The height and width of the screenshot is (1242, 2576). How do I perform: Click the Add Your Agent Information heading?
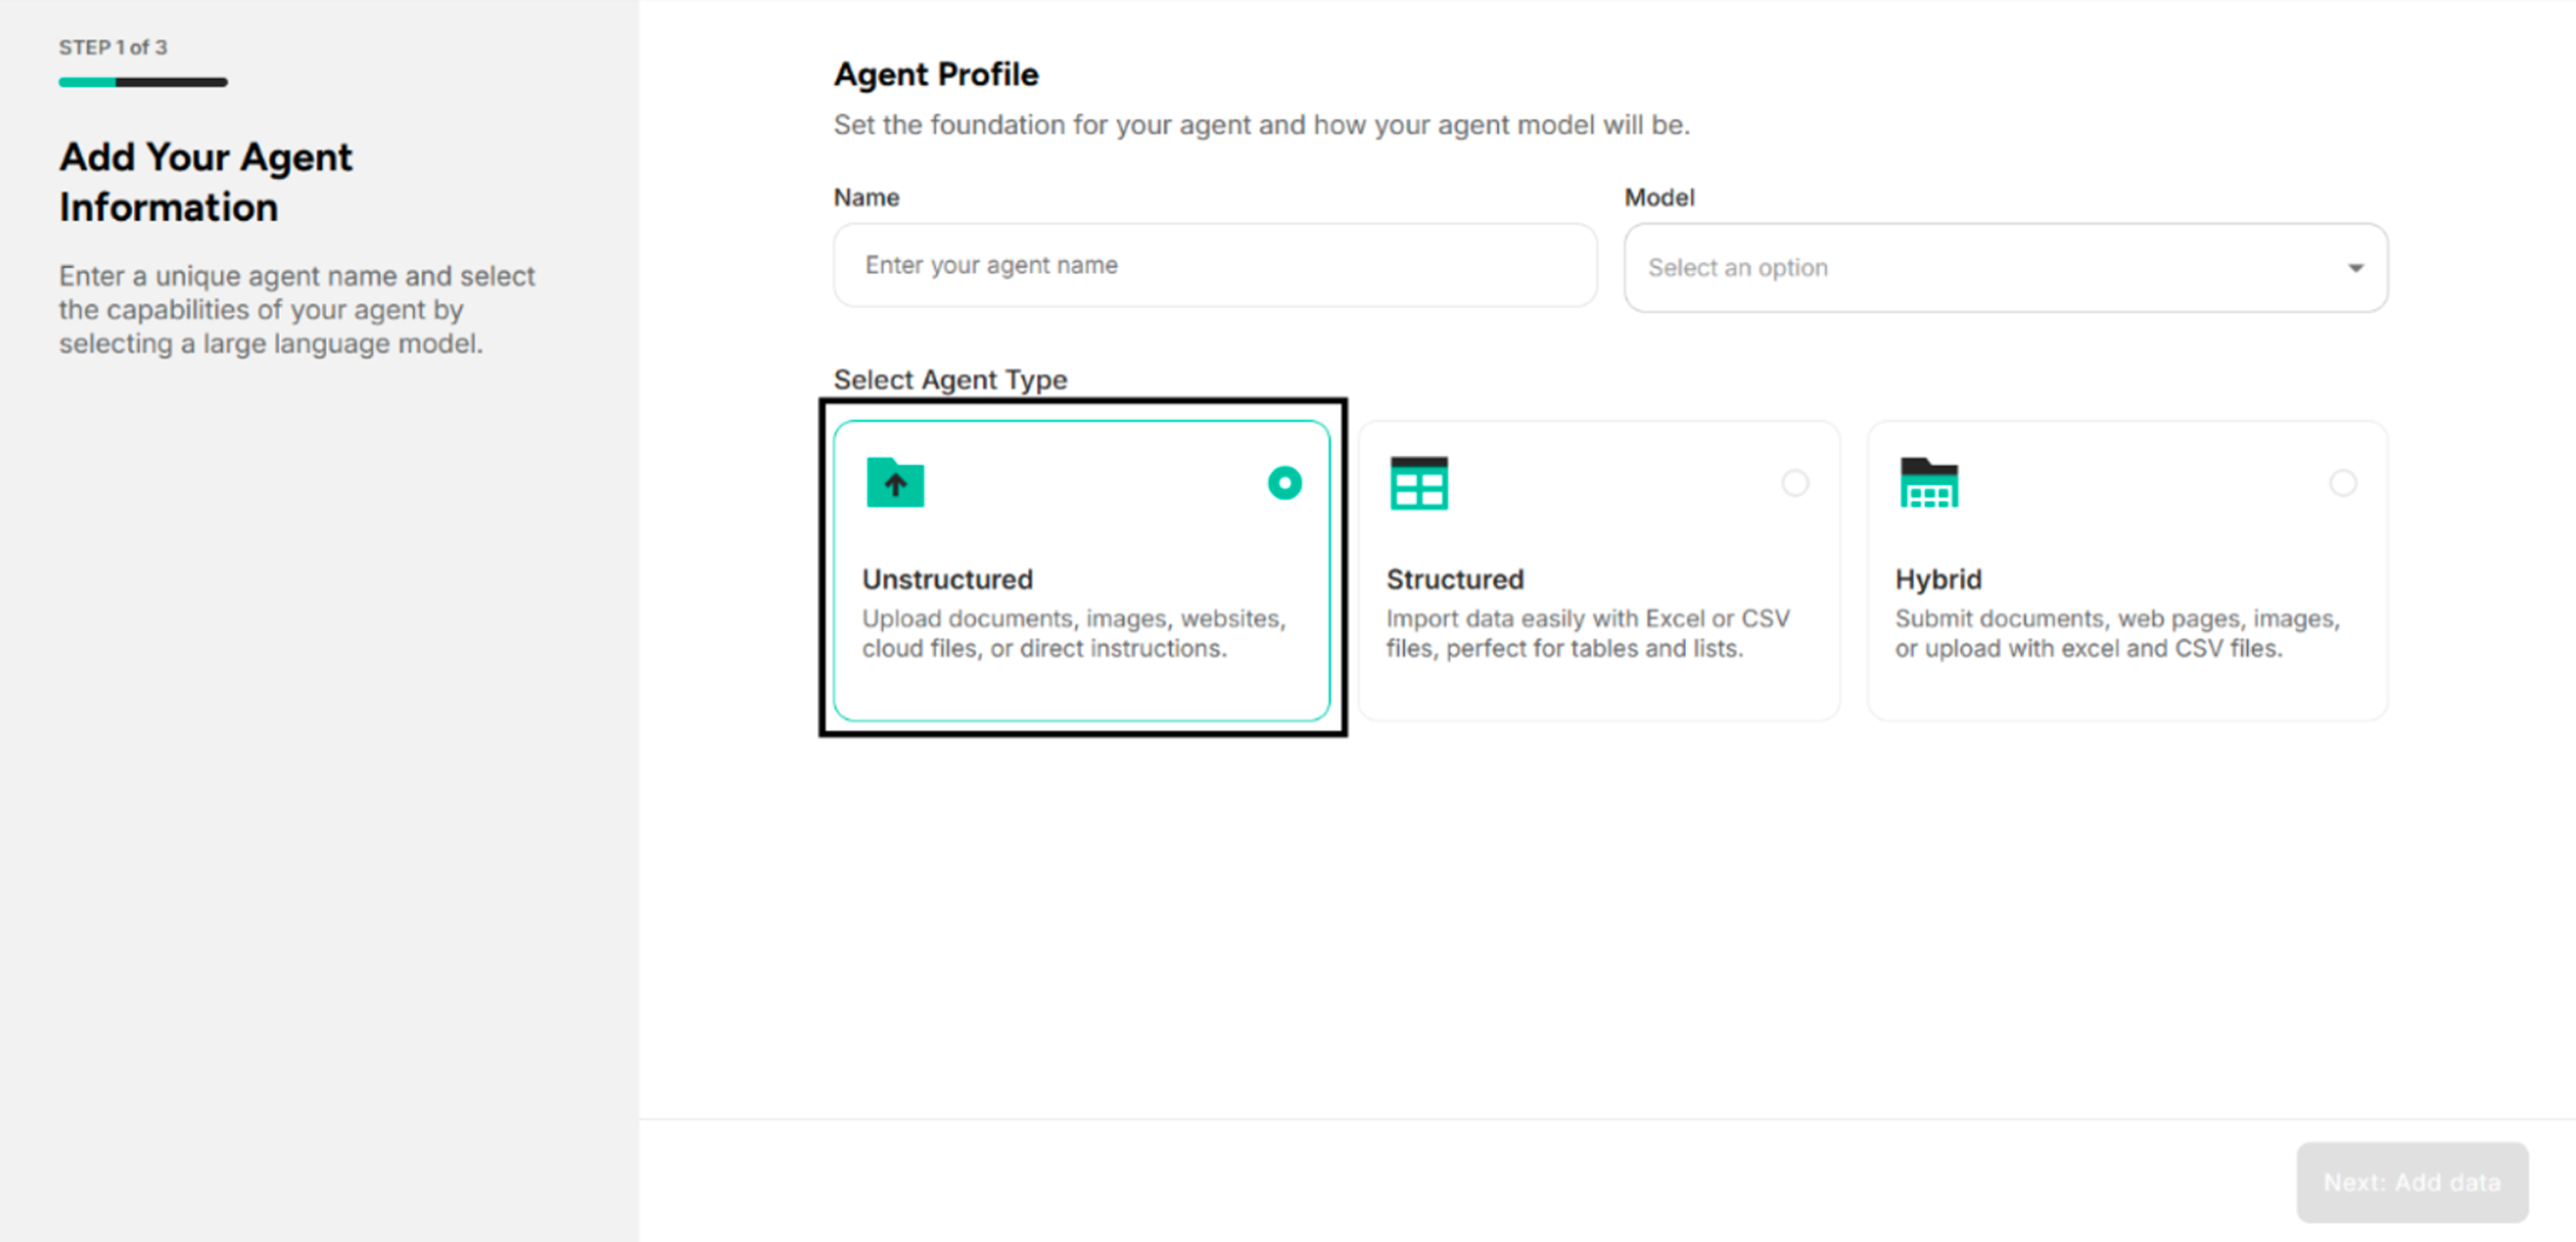pyautogui.click(x=204, y=182)
